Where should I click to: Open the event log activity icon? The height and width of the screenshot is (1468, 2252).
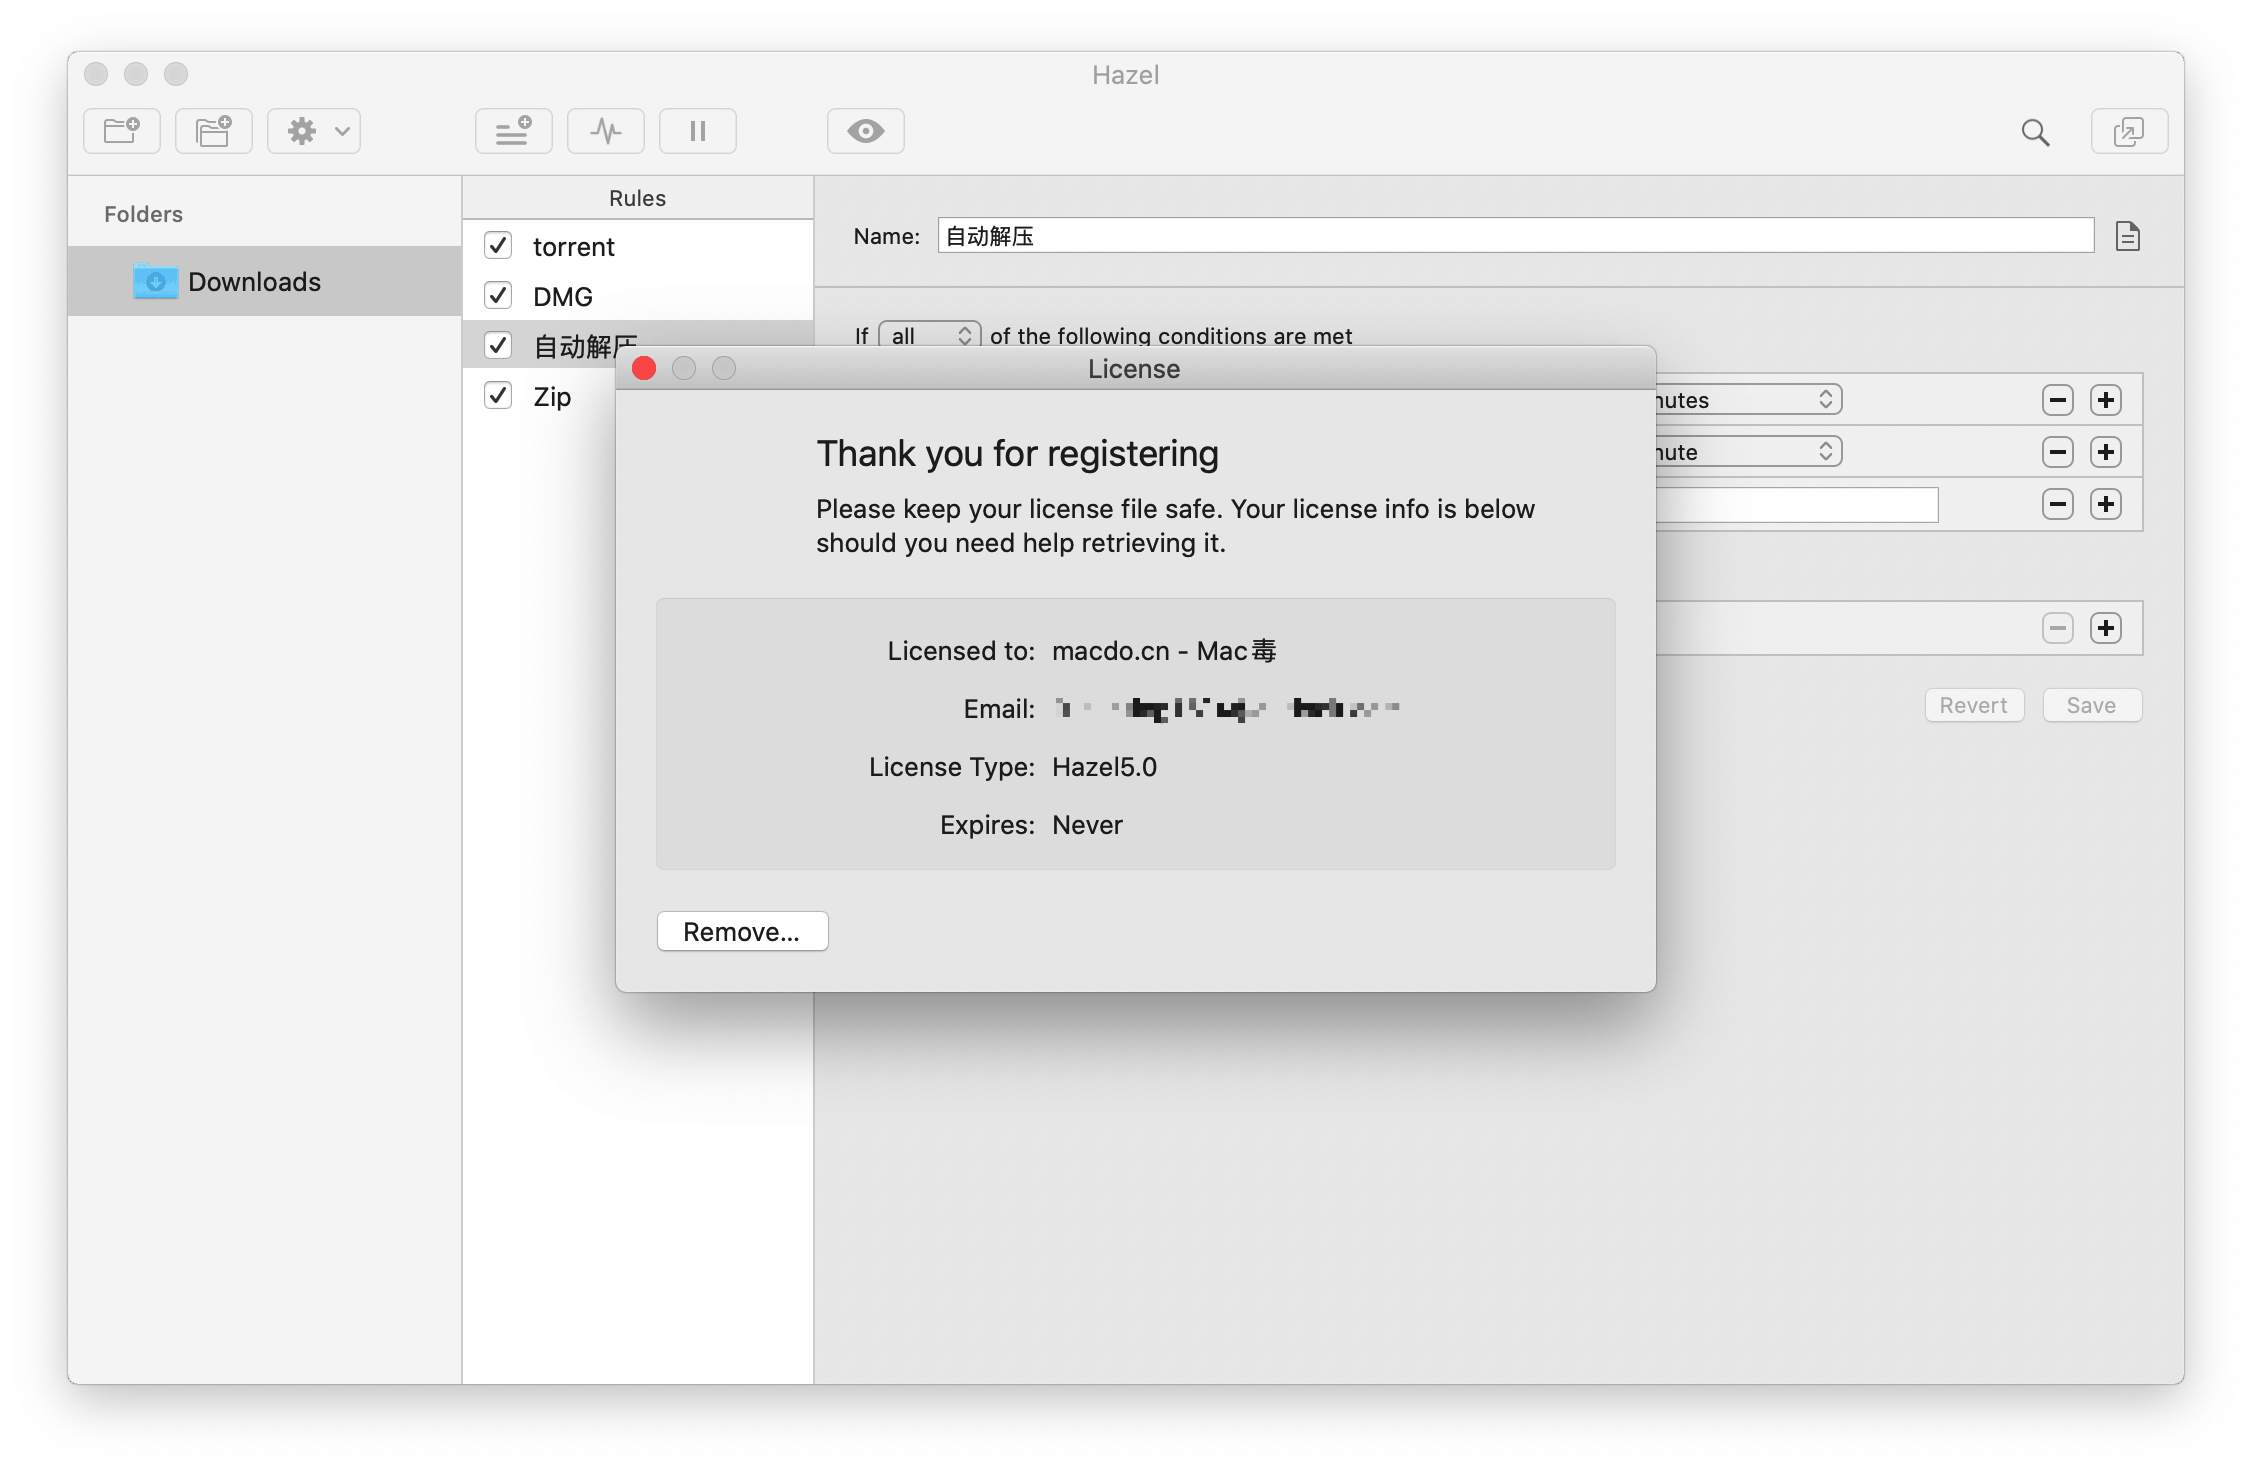605,130
